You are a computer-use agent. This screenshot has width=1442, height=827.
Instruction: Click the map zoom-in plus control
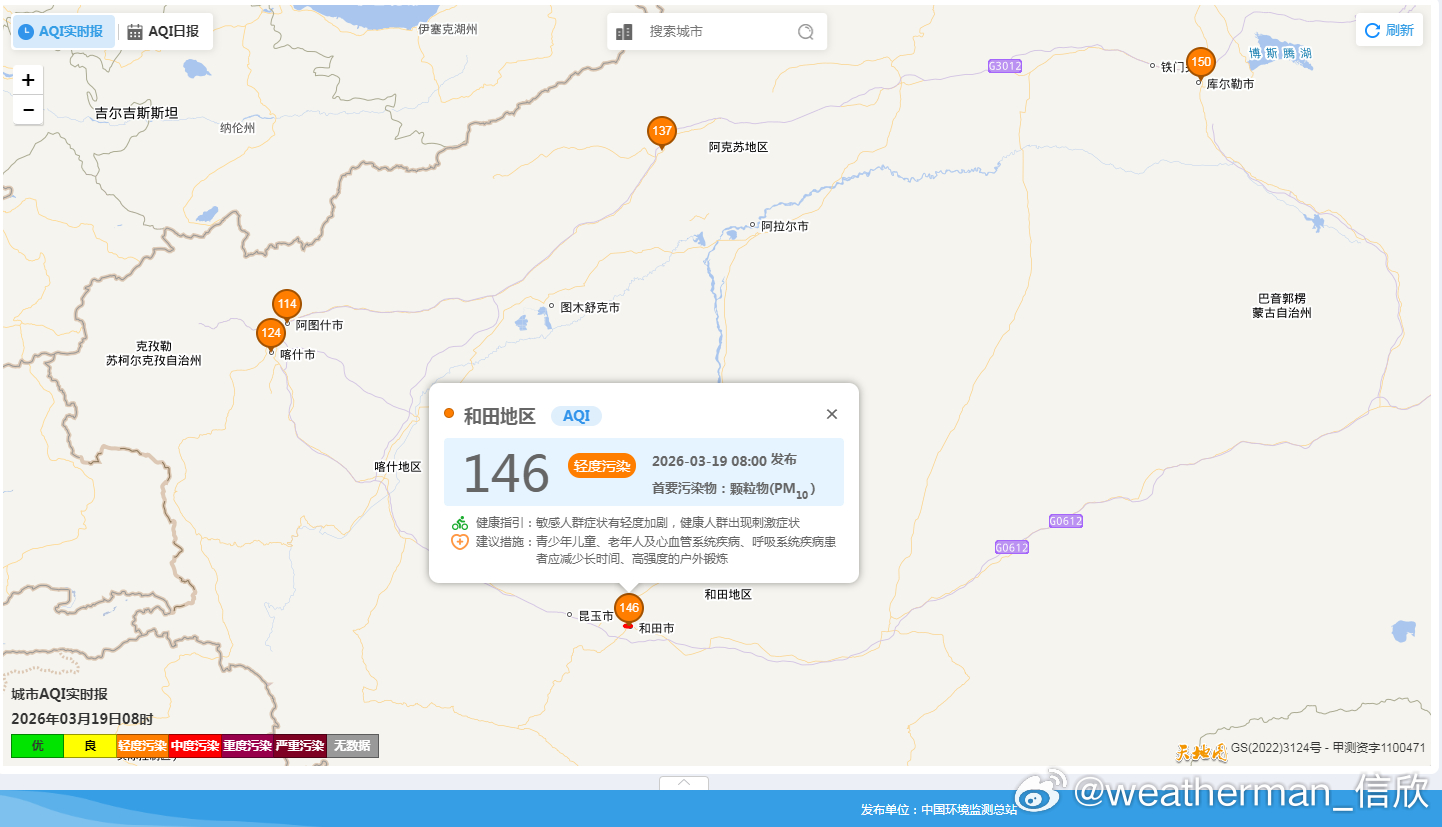click(x=27, y=79)
